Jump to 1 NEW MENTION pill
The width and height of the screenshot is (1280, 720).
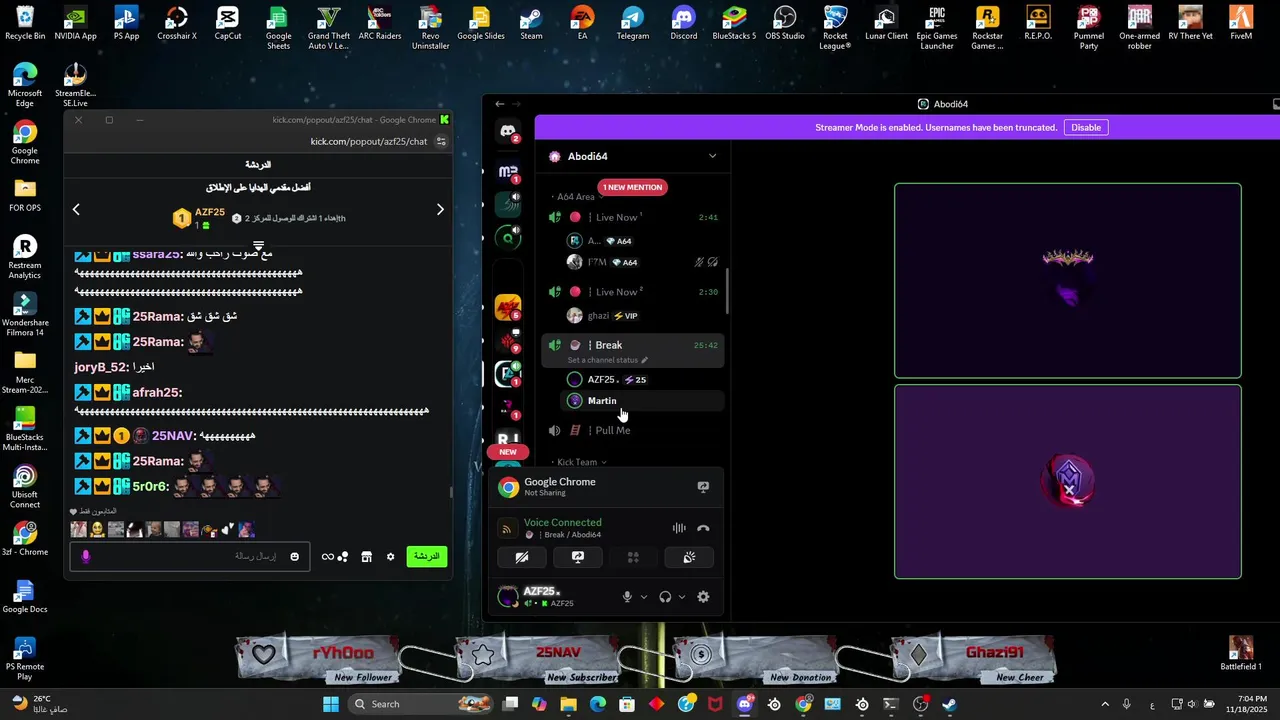(x=632, y=187)
